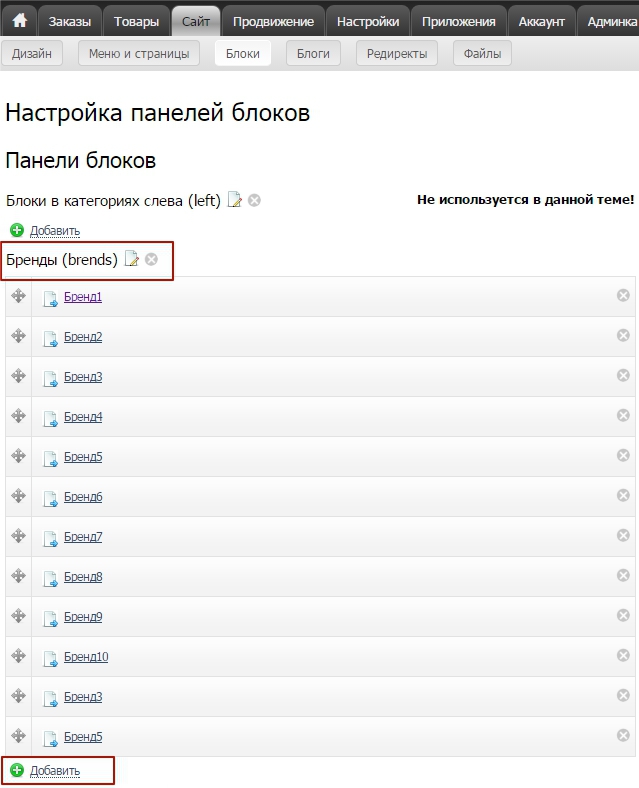Screen dimensions: 639x788
Task: Go to the Меню и страницы subsection
Action: (x=139, y=53)
